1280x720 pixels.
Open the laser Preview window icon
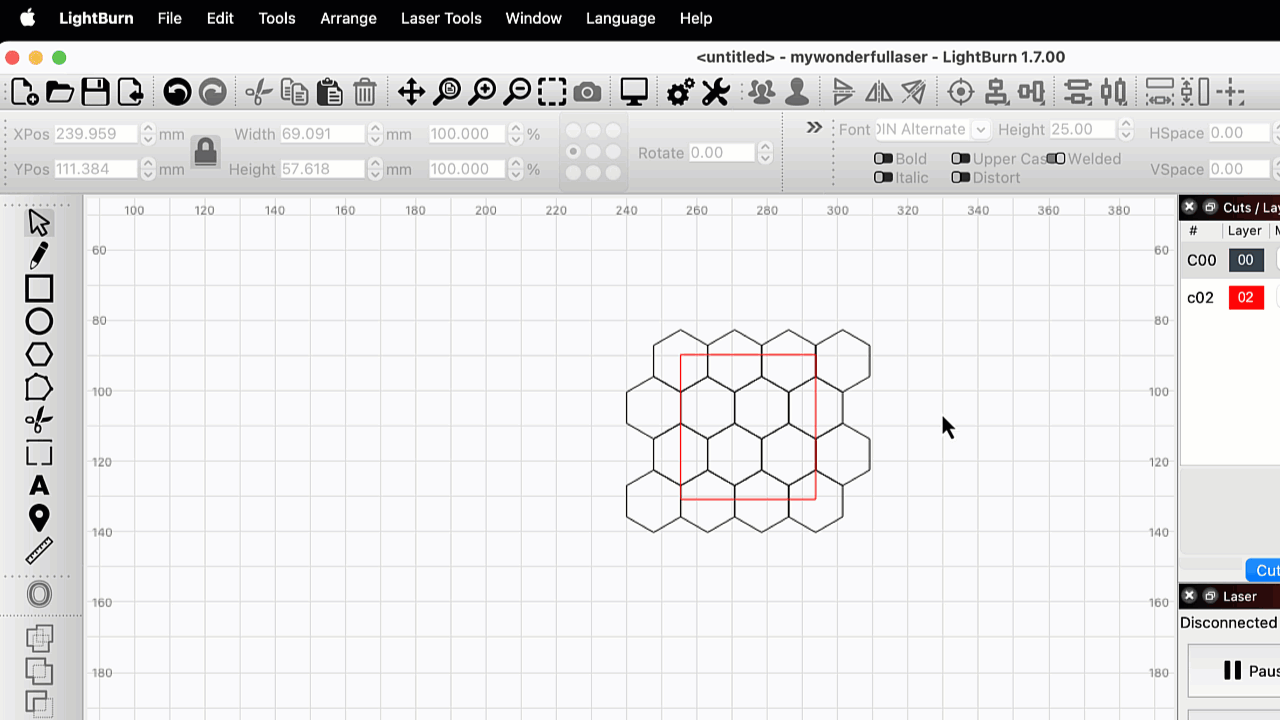(633, 91)
